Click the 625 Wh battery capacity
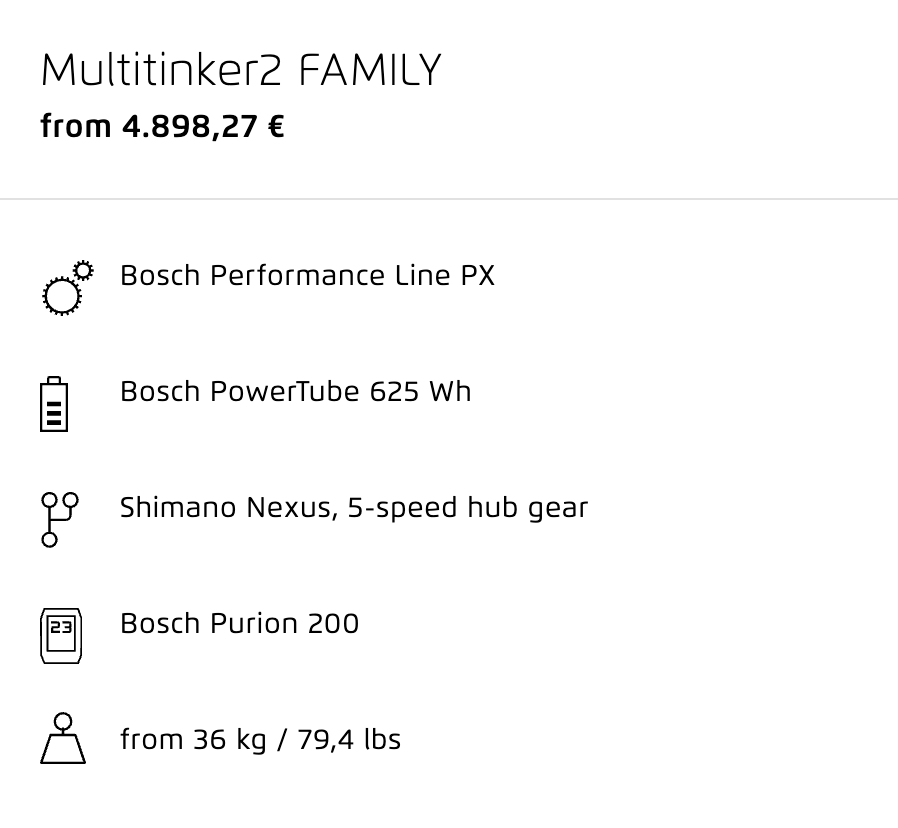 [x=420, y=392]
